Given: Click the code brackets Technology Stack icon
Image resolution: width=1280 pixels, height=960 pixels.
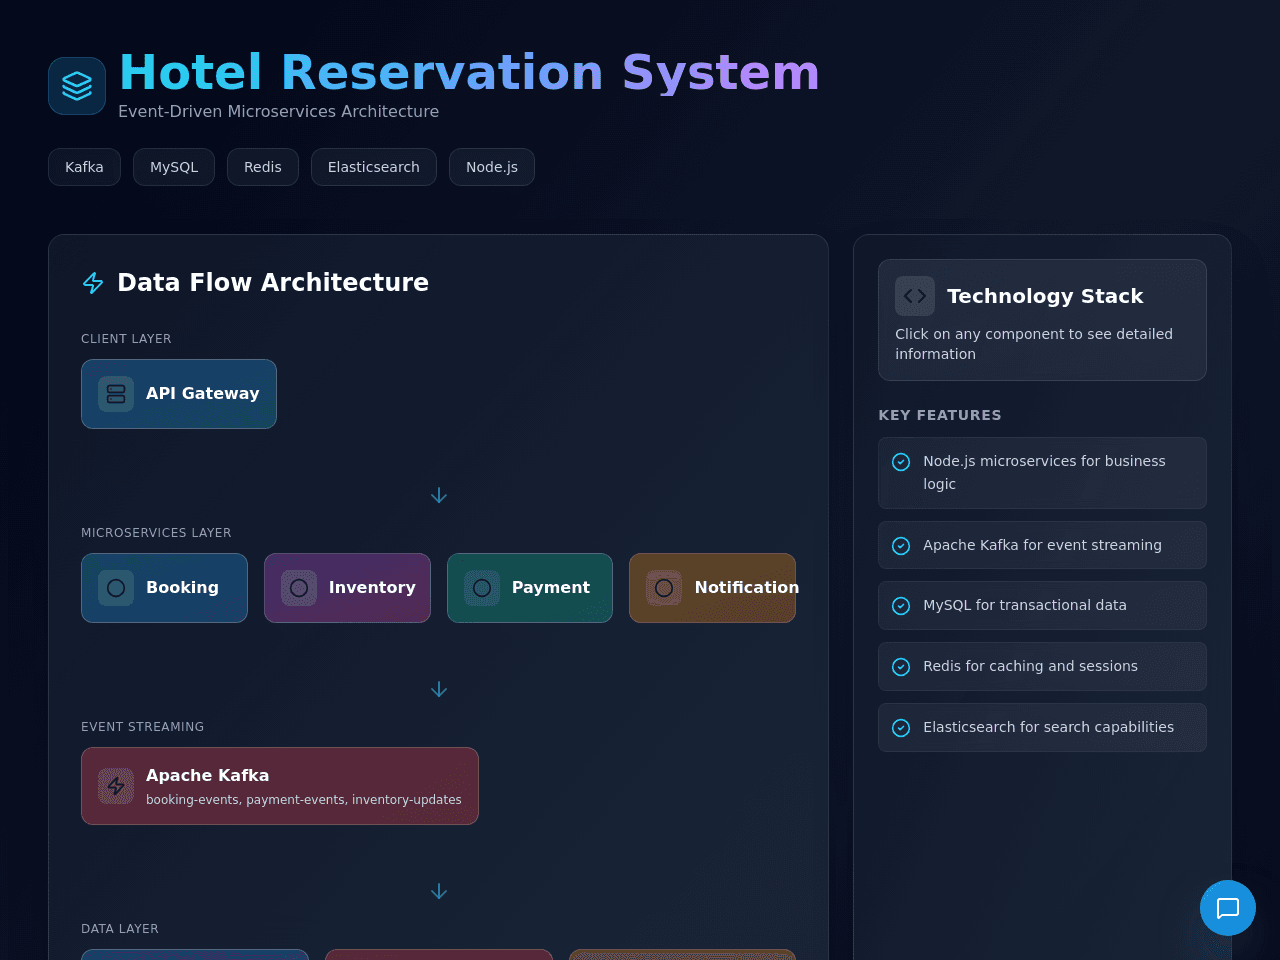Looking at the screenshot, I should pos(915,296).
